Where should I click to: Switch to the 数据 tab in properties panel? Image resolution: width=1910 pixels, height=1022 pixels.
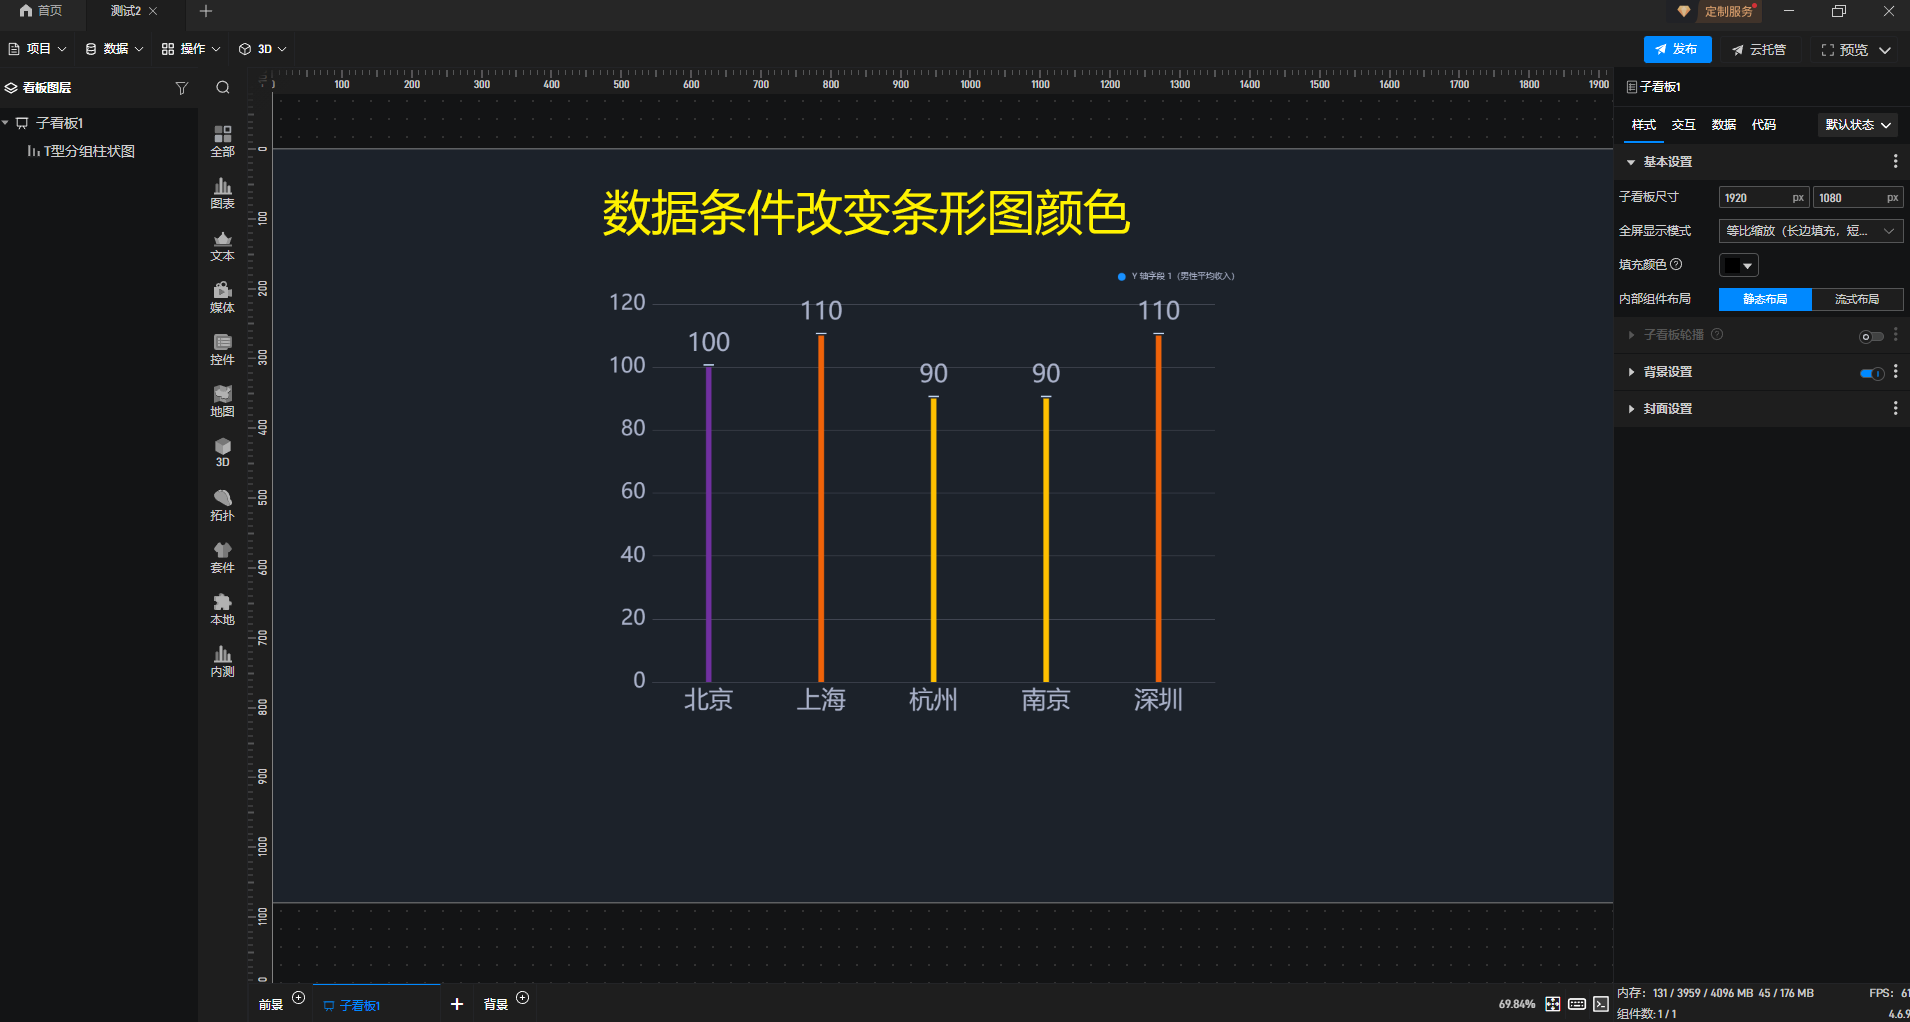pos(1722,125)
